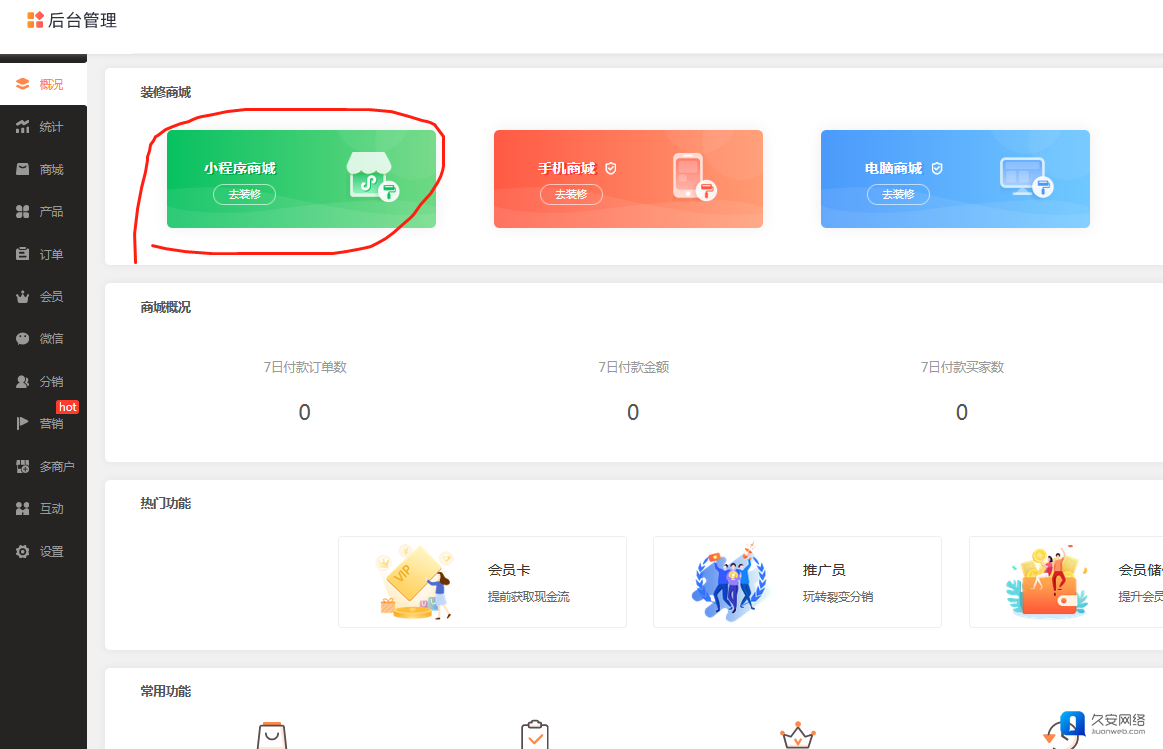The width and height of the screenshot is (1163, 749).
Task: Open 微信 in the sidebar
Action: 43,339
